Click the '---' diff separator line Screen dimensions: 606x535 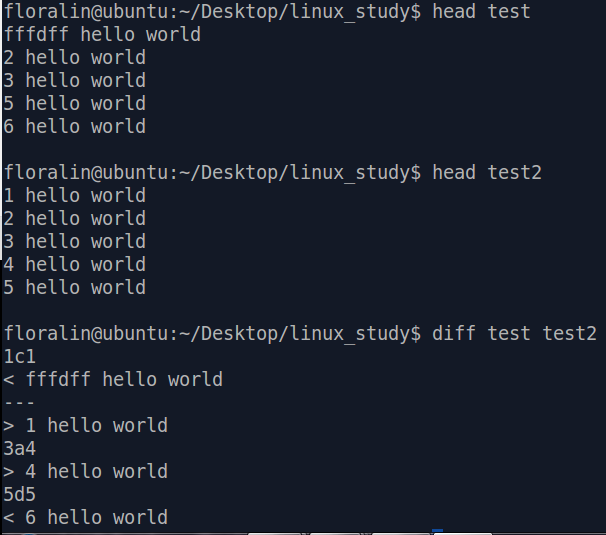[x=19, y=403]
